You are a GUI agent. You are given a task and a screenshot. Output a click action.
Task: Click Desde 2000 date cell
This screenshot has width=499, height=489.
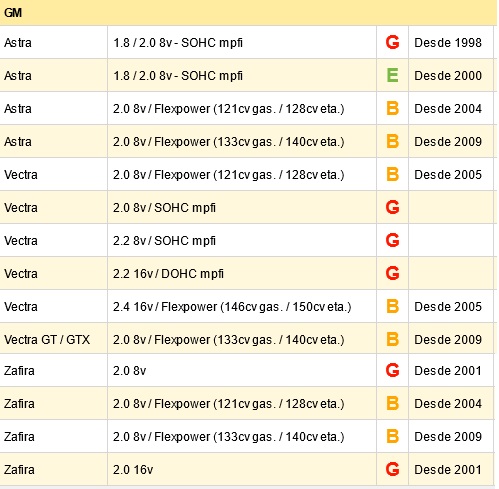point(451,75)
